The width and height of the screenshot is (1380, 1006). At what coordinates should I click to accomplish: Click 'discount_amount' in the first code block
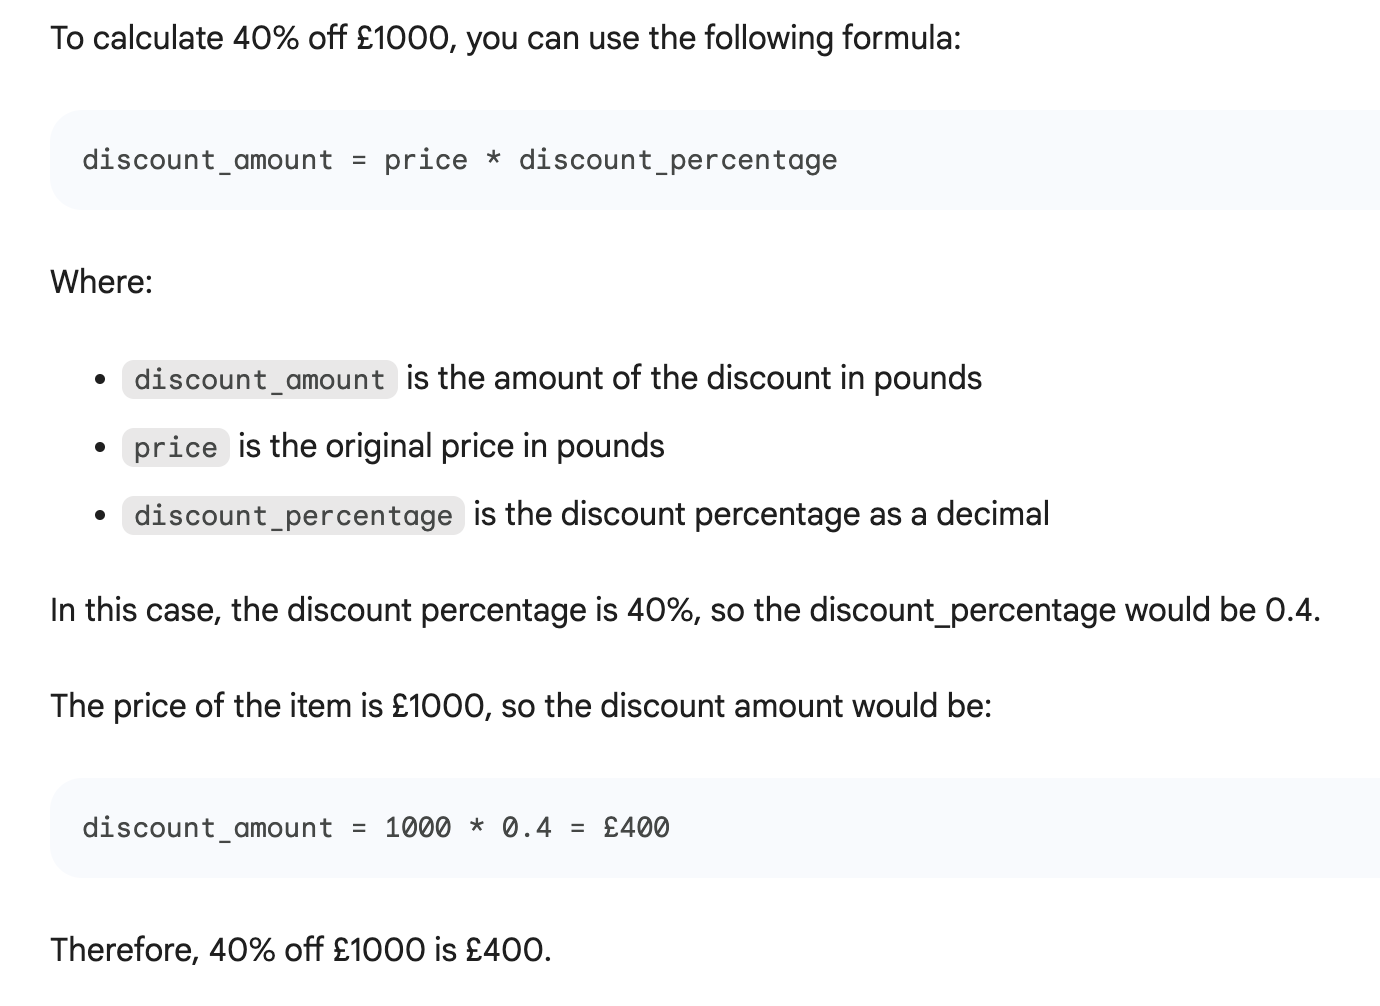207,160
